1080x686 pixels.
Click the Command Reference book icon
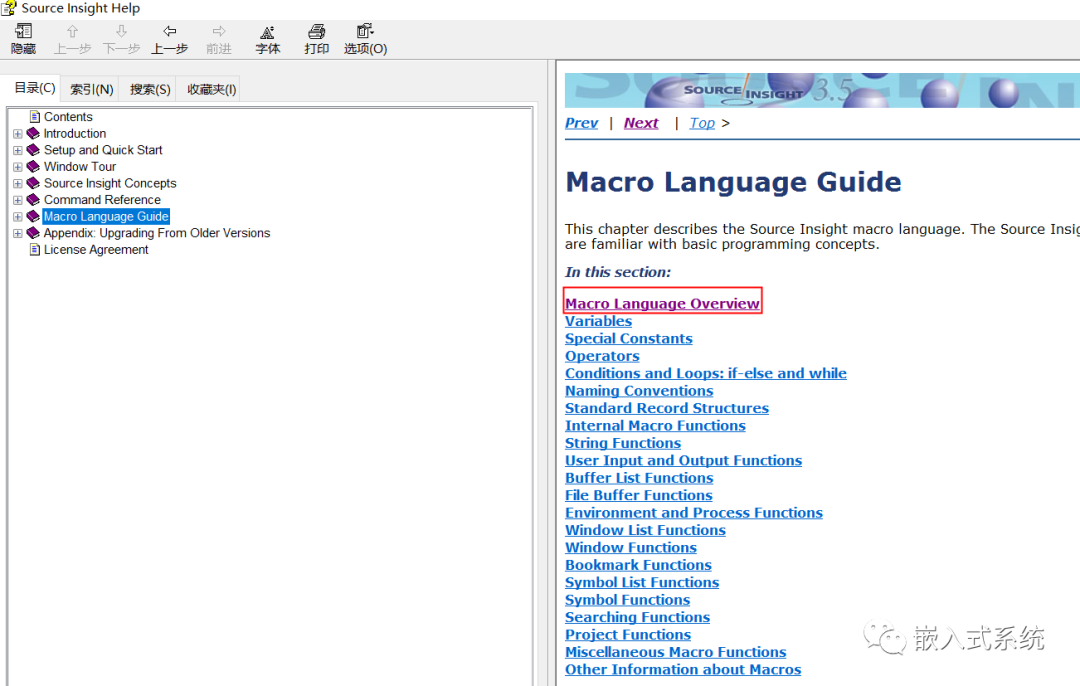tap(33, 200)
